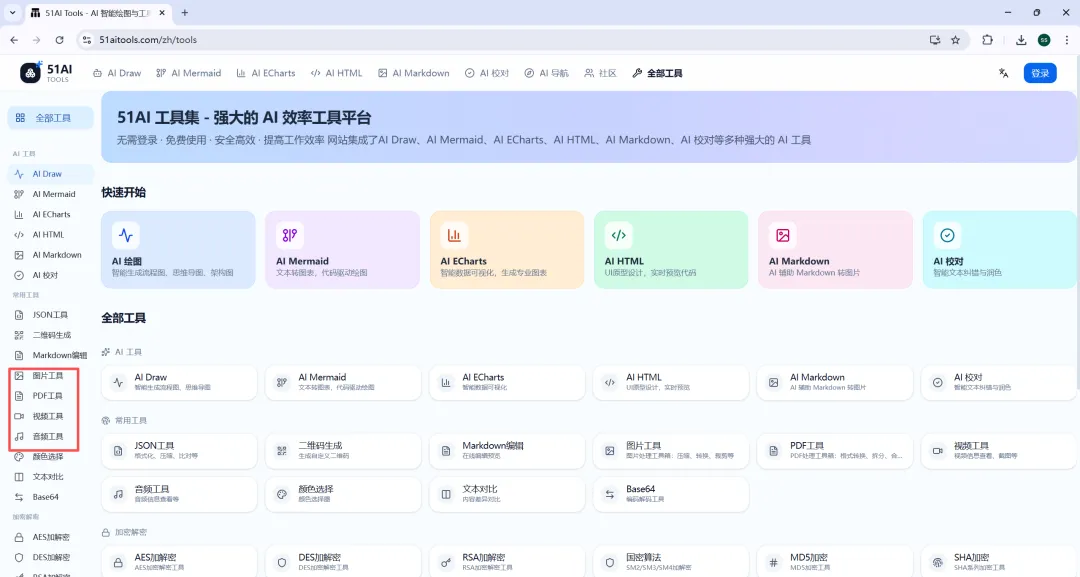This screenshot has width=1080, height=577.
Task: Open AI 校对 in the sidebar
Action: [50, 275]
